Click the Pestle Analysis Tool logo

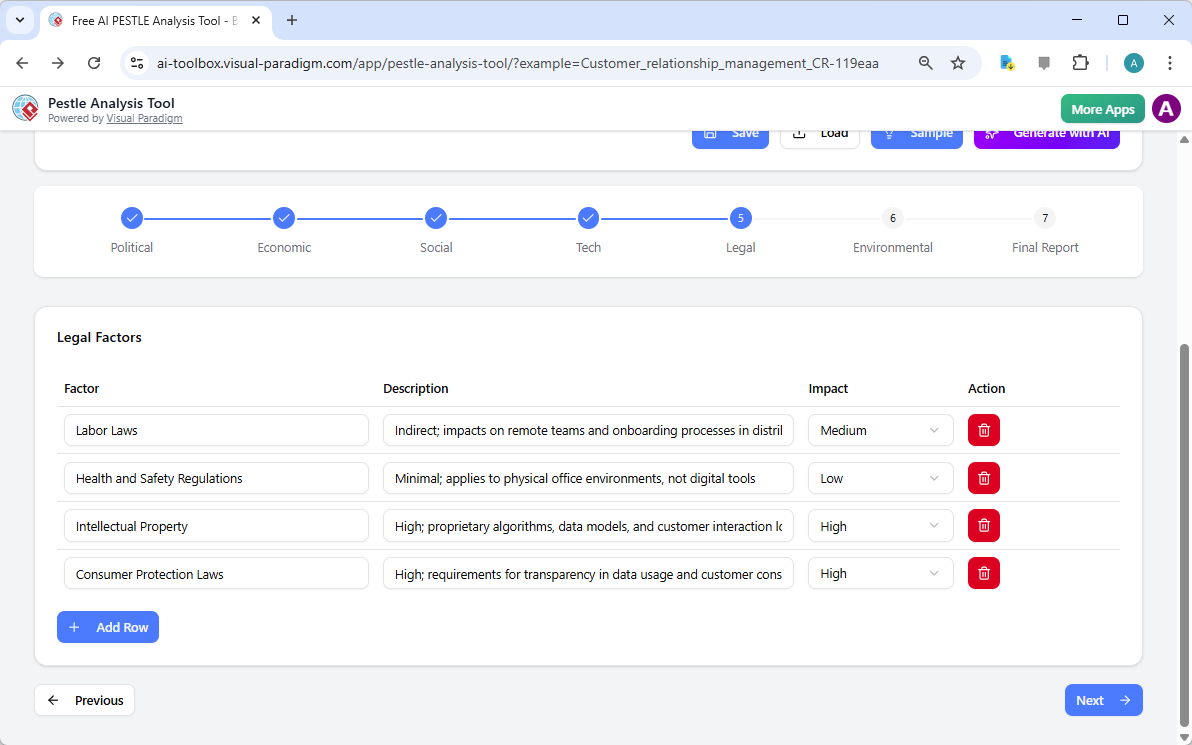pos(25,108)
